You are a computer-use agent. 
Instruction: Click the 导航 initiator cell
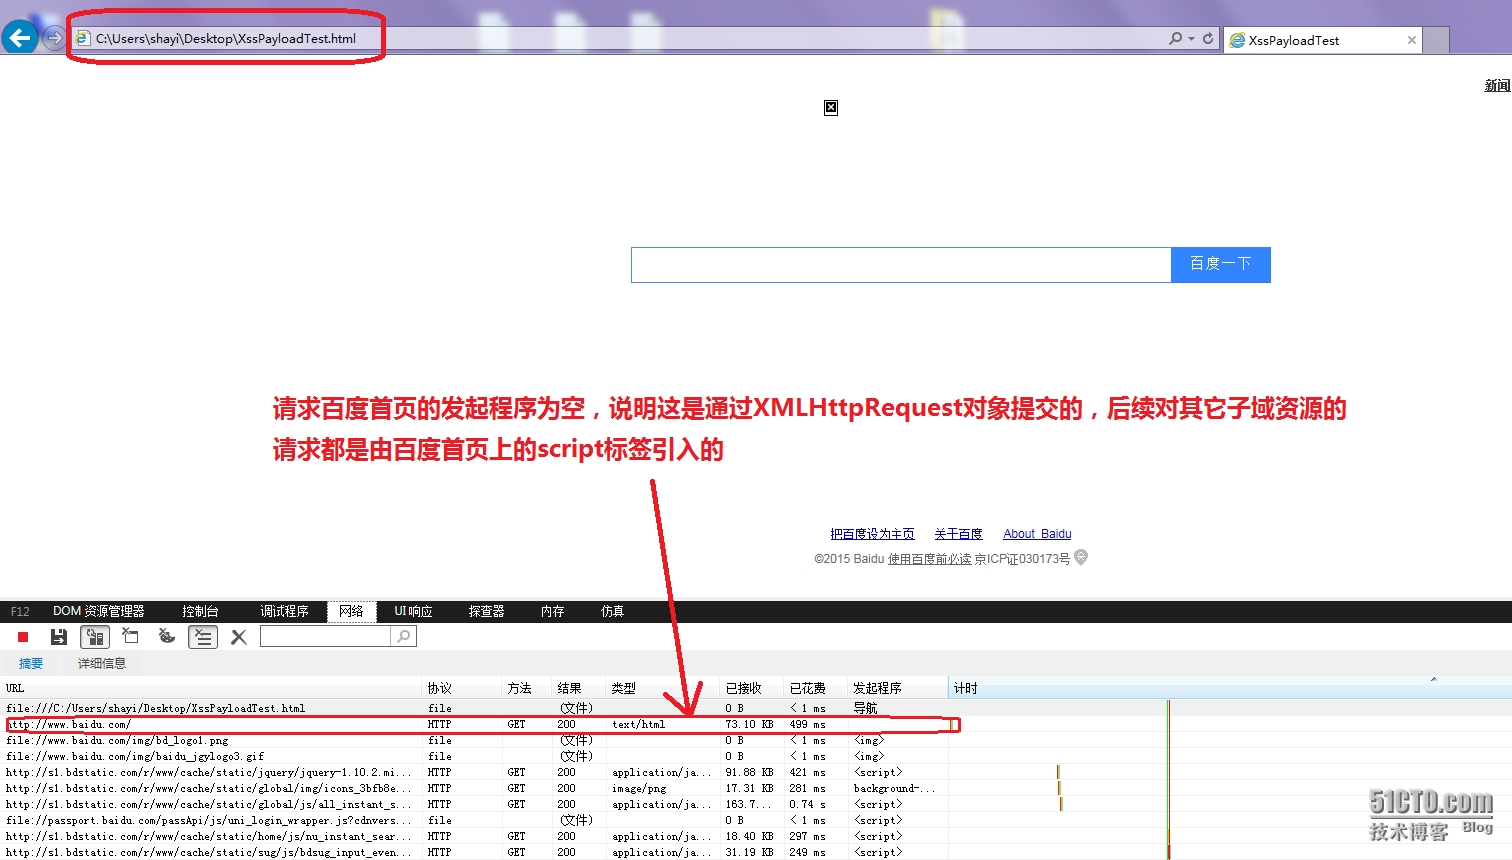point(865,708)
